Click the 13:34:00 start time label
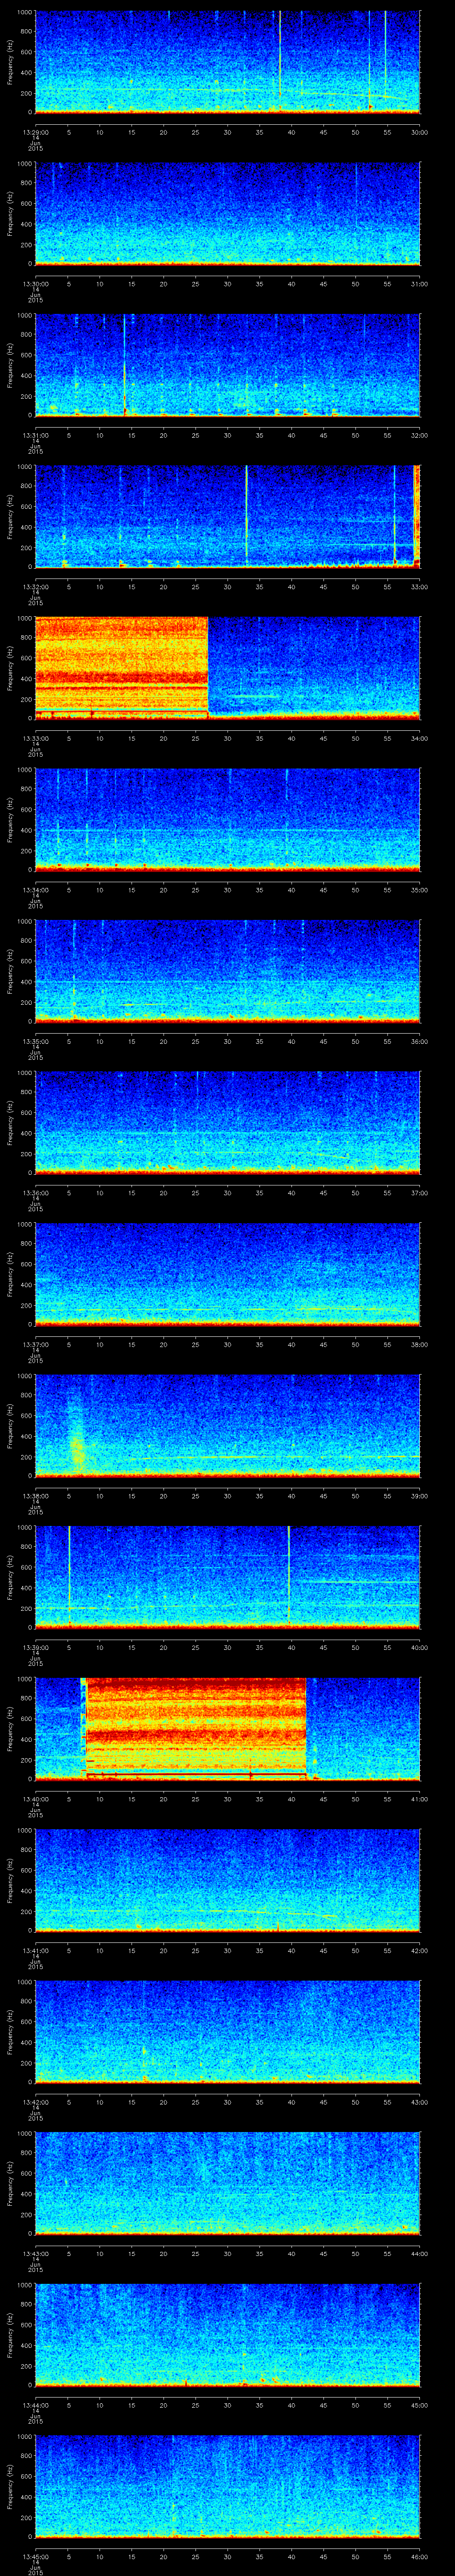 [35, 890]
